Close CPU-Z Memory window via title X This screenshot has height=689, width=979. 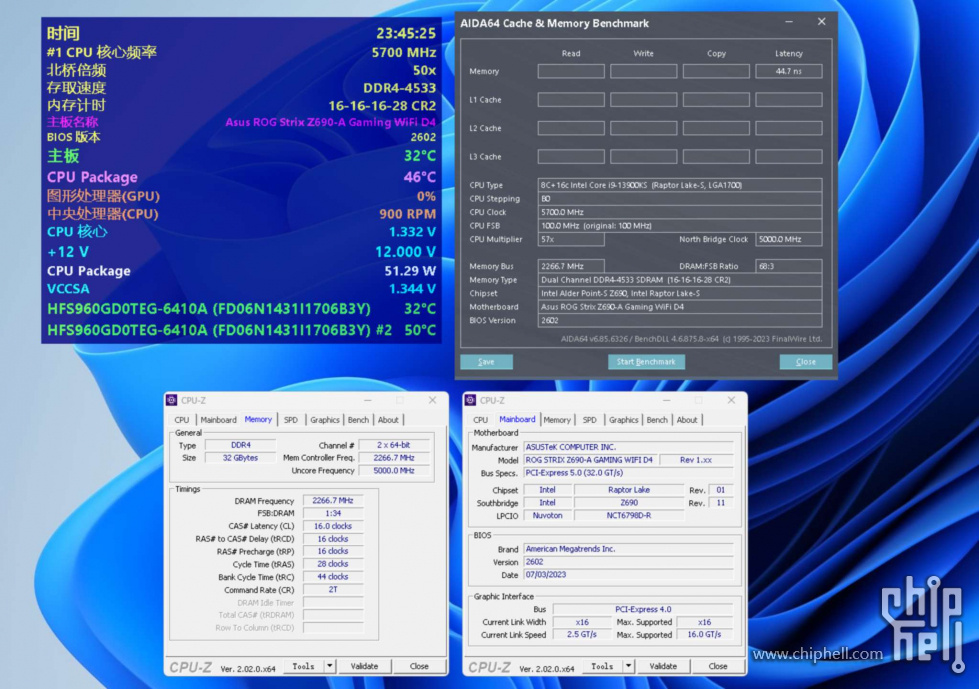(x=432, y=400)
